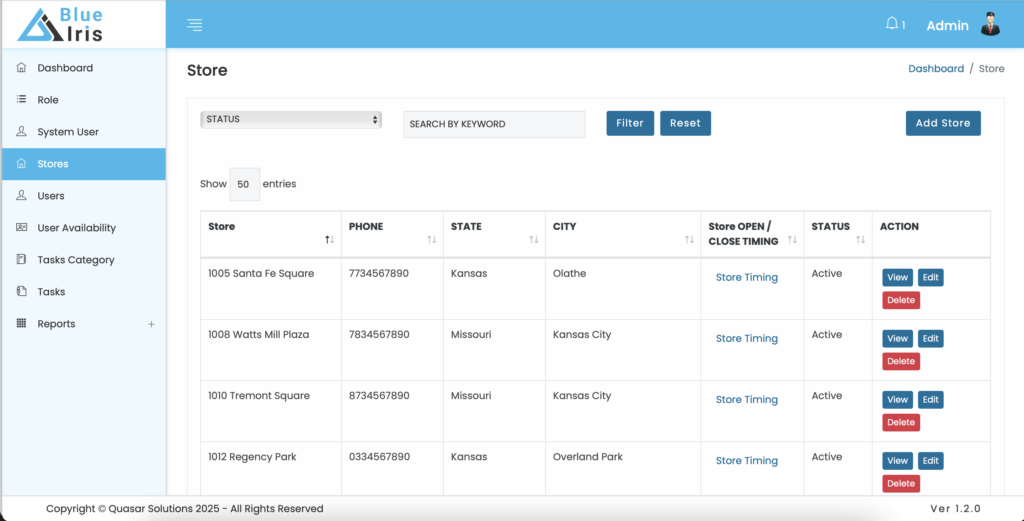Image resolution: width=1024 pixels, height=521 pixels.
Task: Sort table by CITY column arrows
Action: coord(689,240)
